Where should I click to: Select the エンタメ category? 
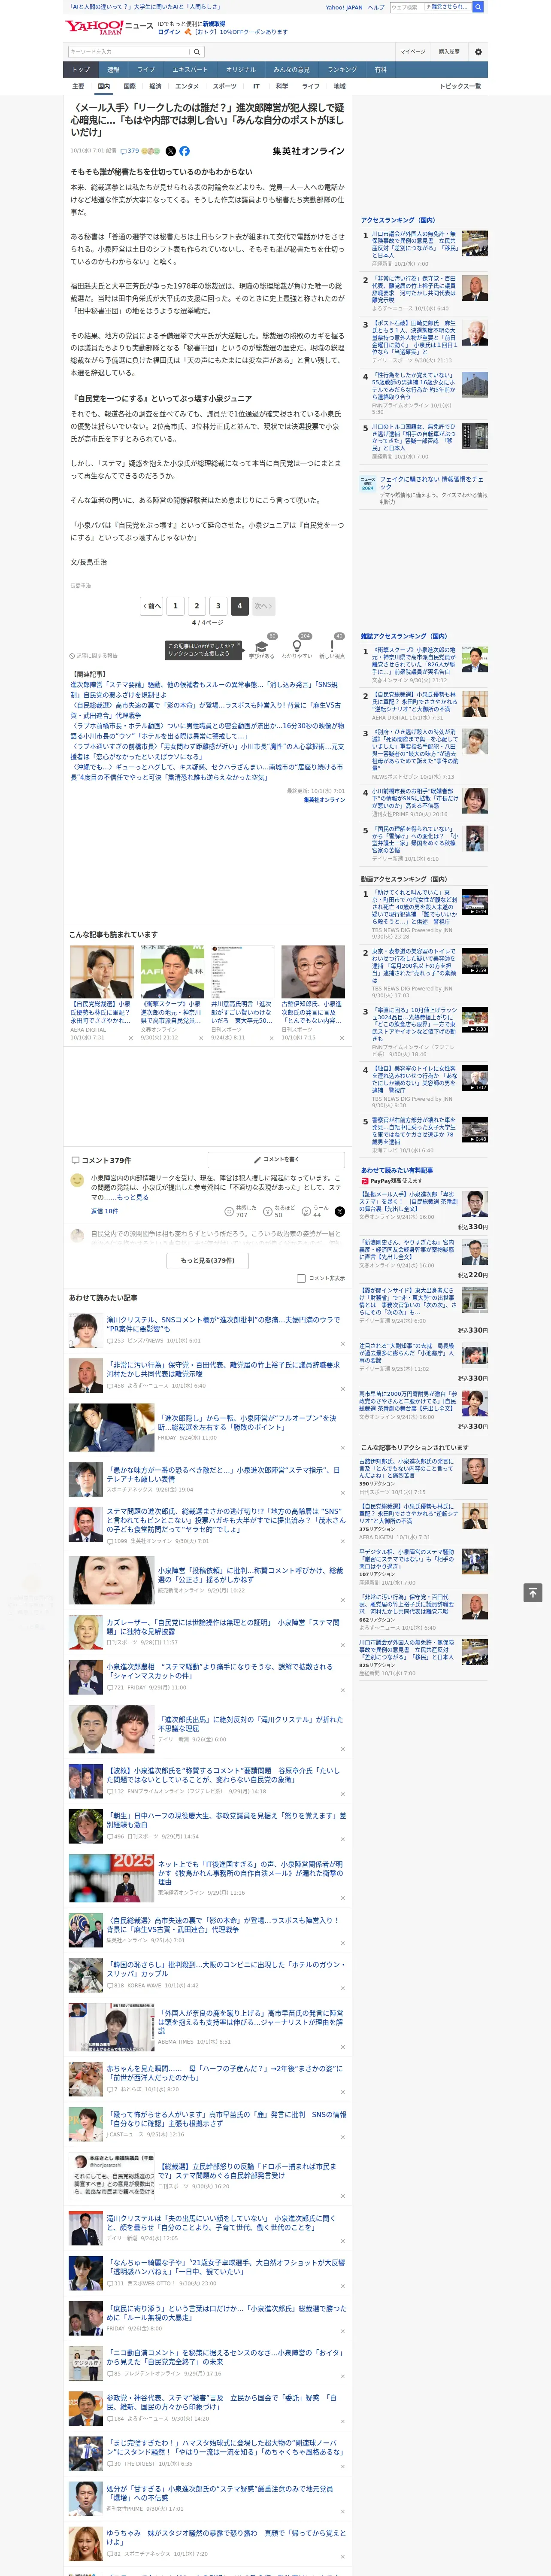187,86
